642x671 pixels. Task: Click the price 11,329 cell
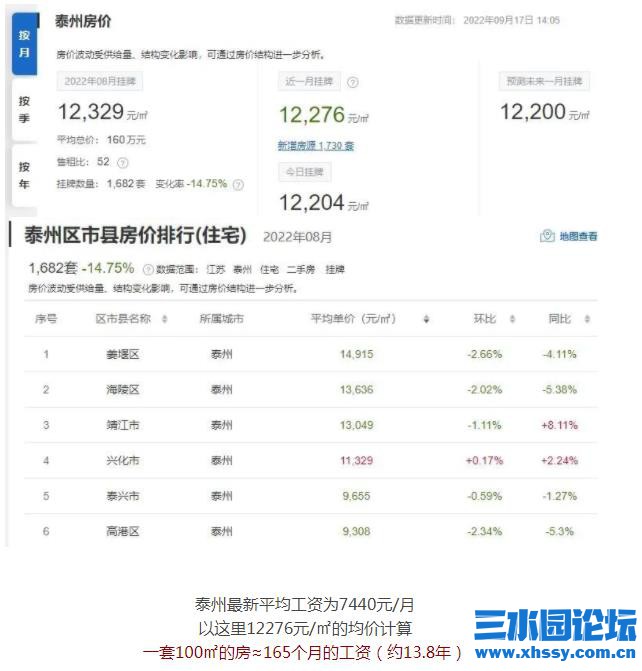click(x=357, y=461)
